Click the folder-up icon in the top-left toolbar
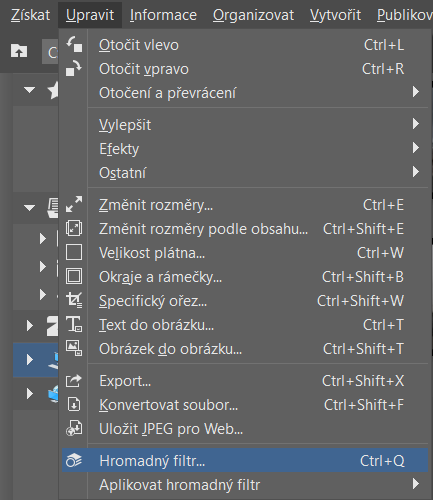Image resolution: width=433 pixels, height=500 pixels. 19,51
